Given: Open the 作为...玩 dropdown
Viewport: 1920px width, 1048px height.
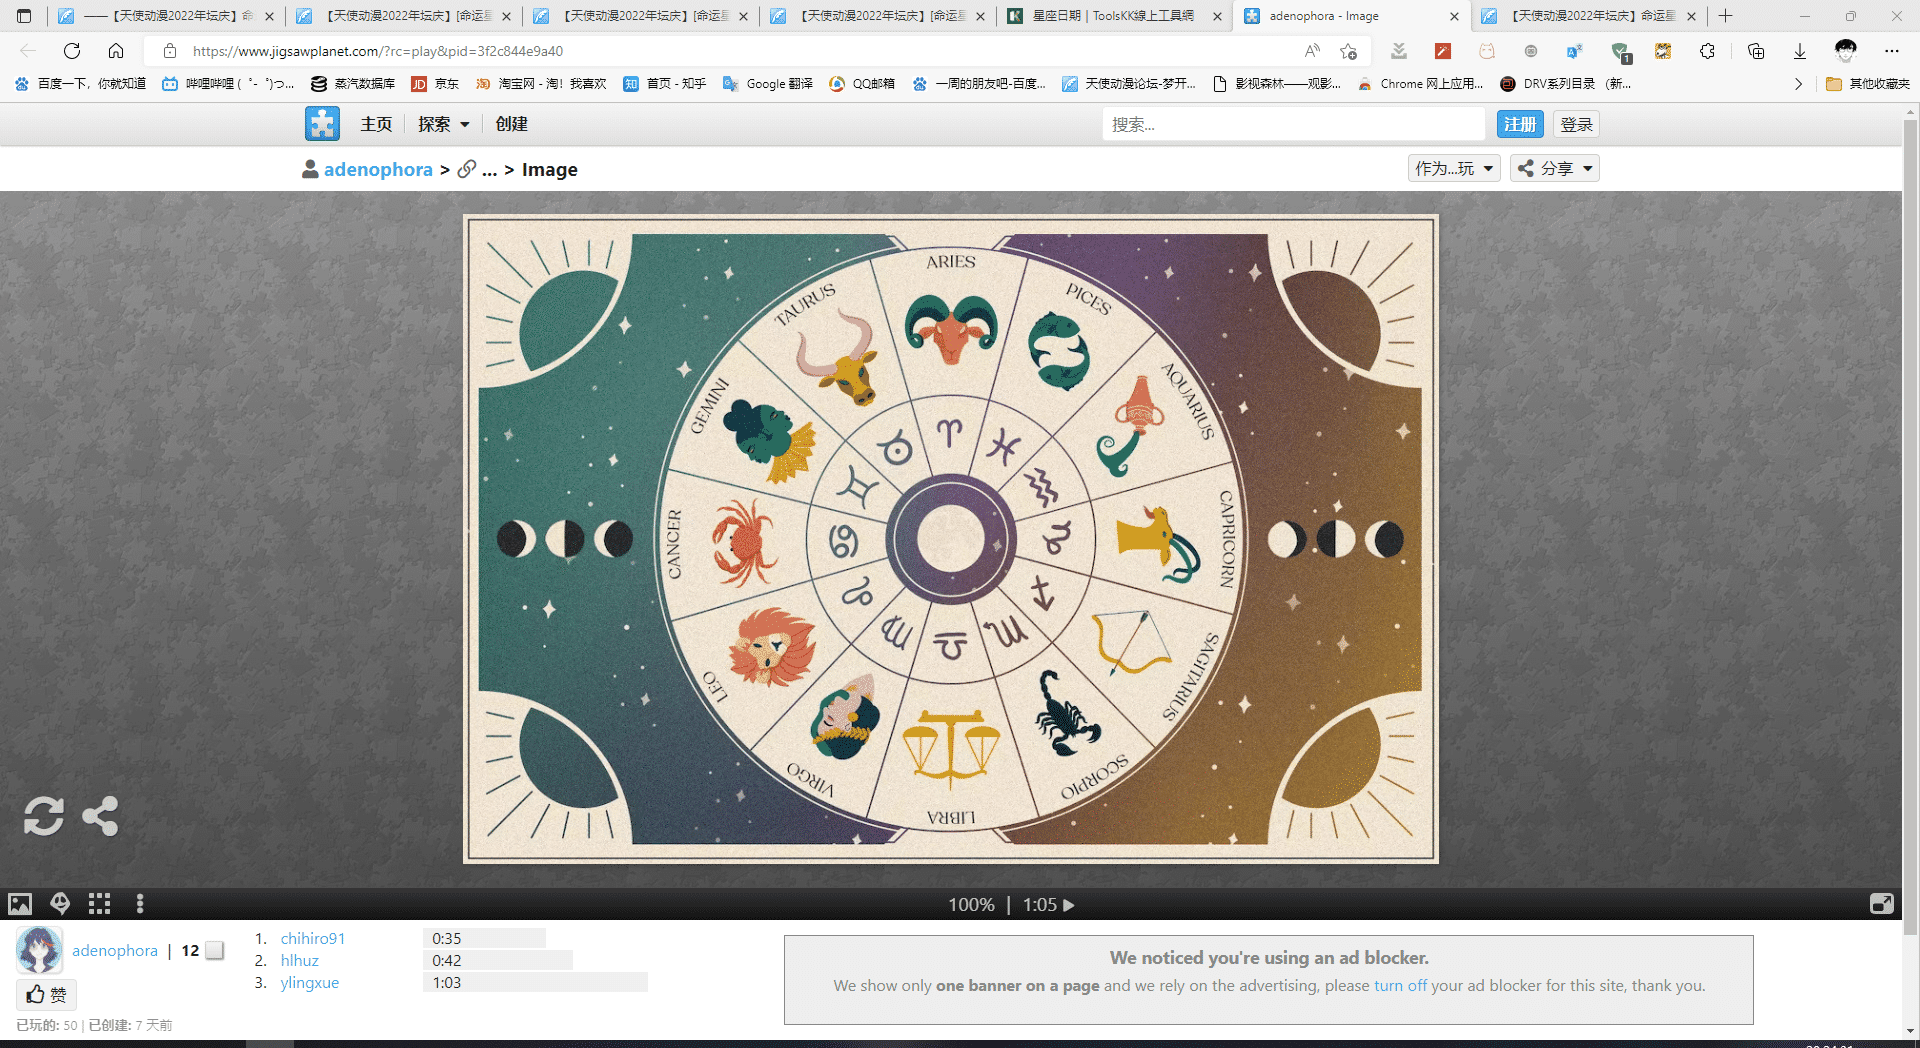Looking at the screenshot, I should pos(1453,169).
